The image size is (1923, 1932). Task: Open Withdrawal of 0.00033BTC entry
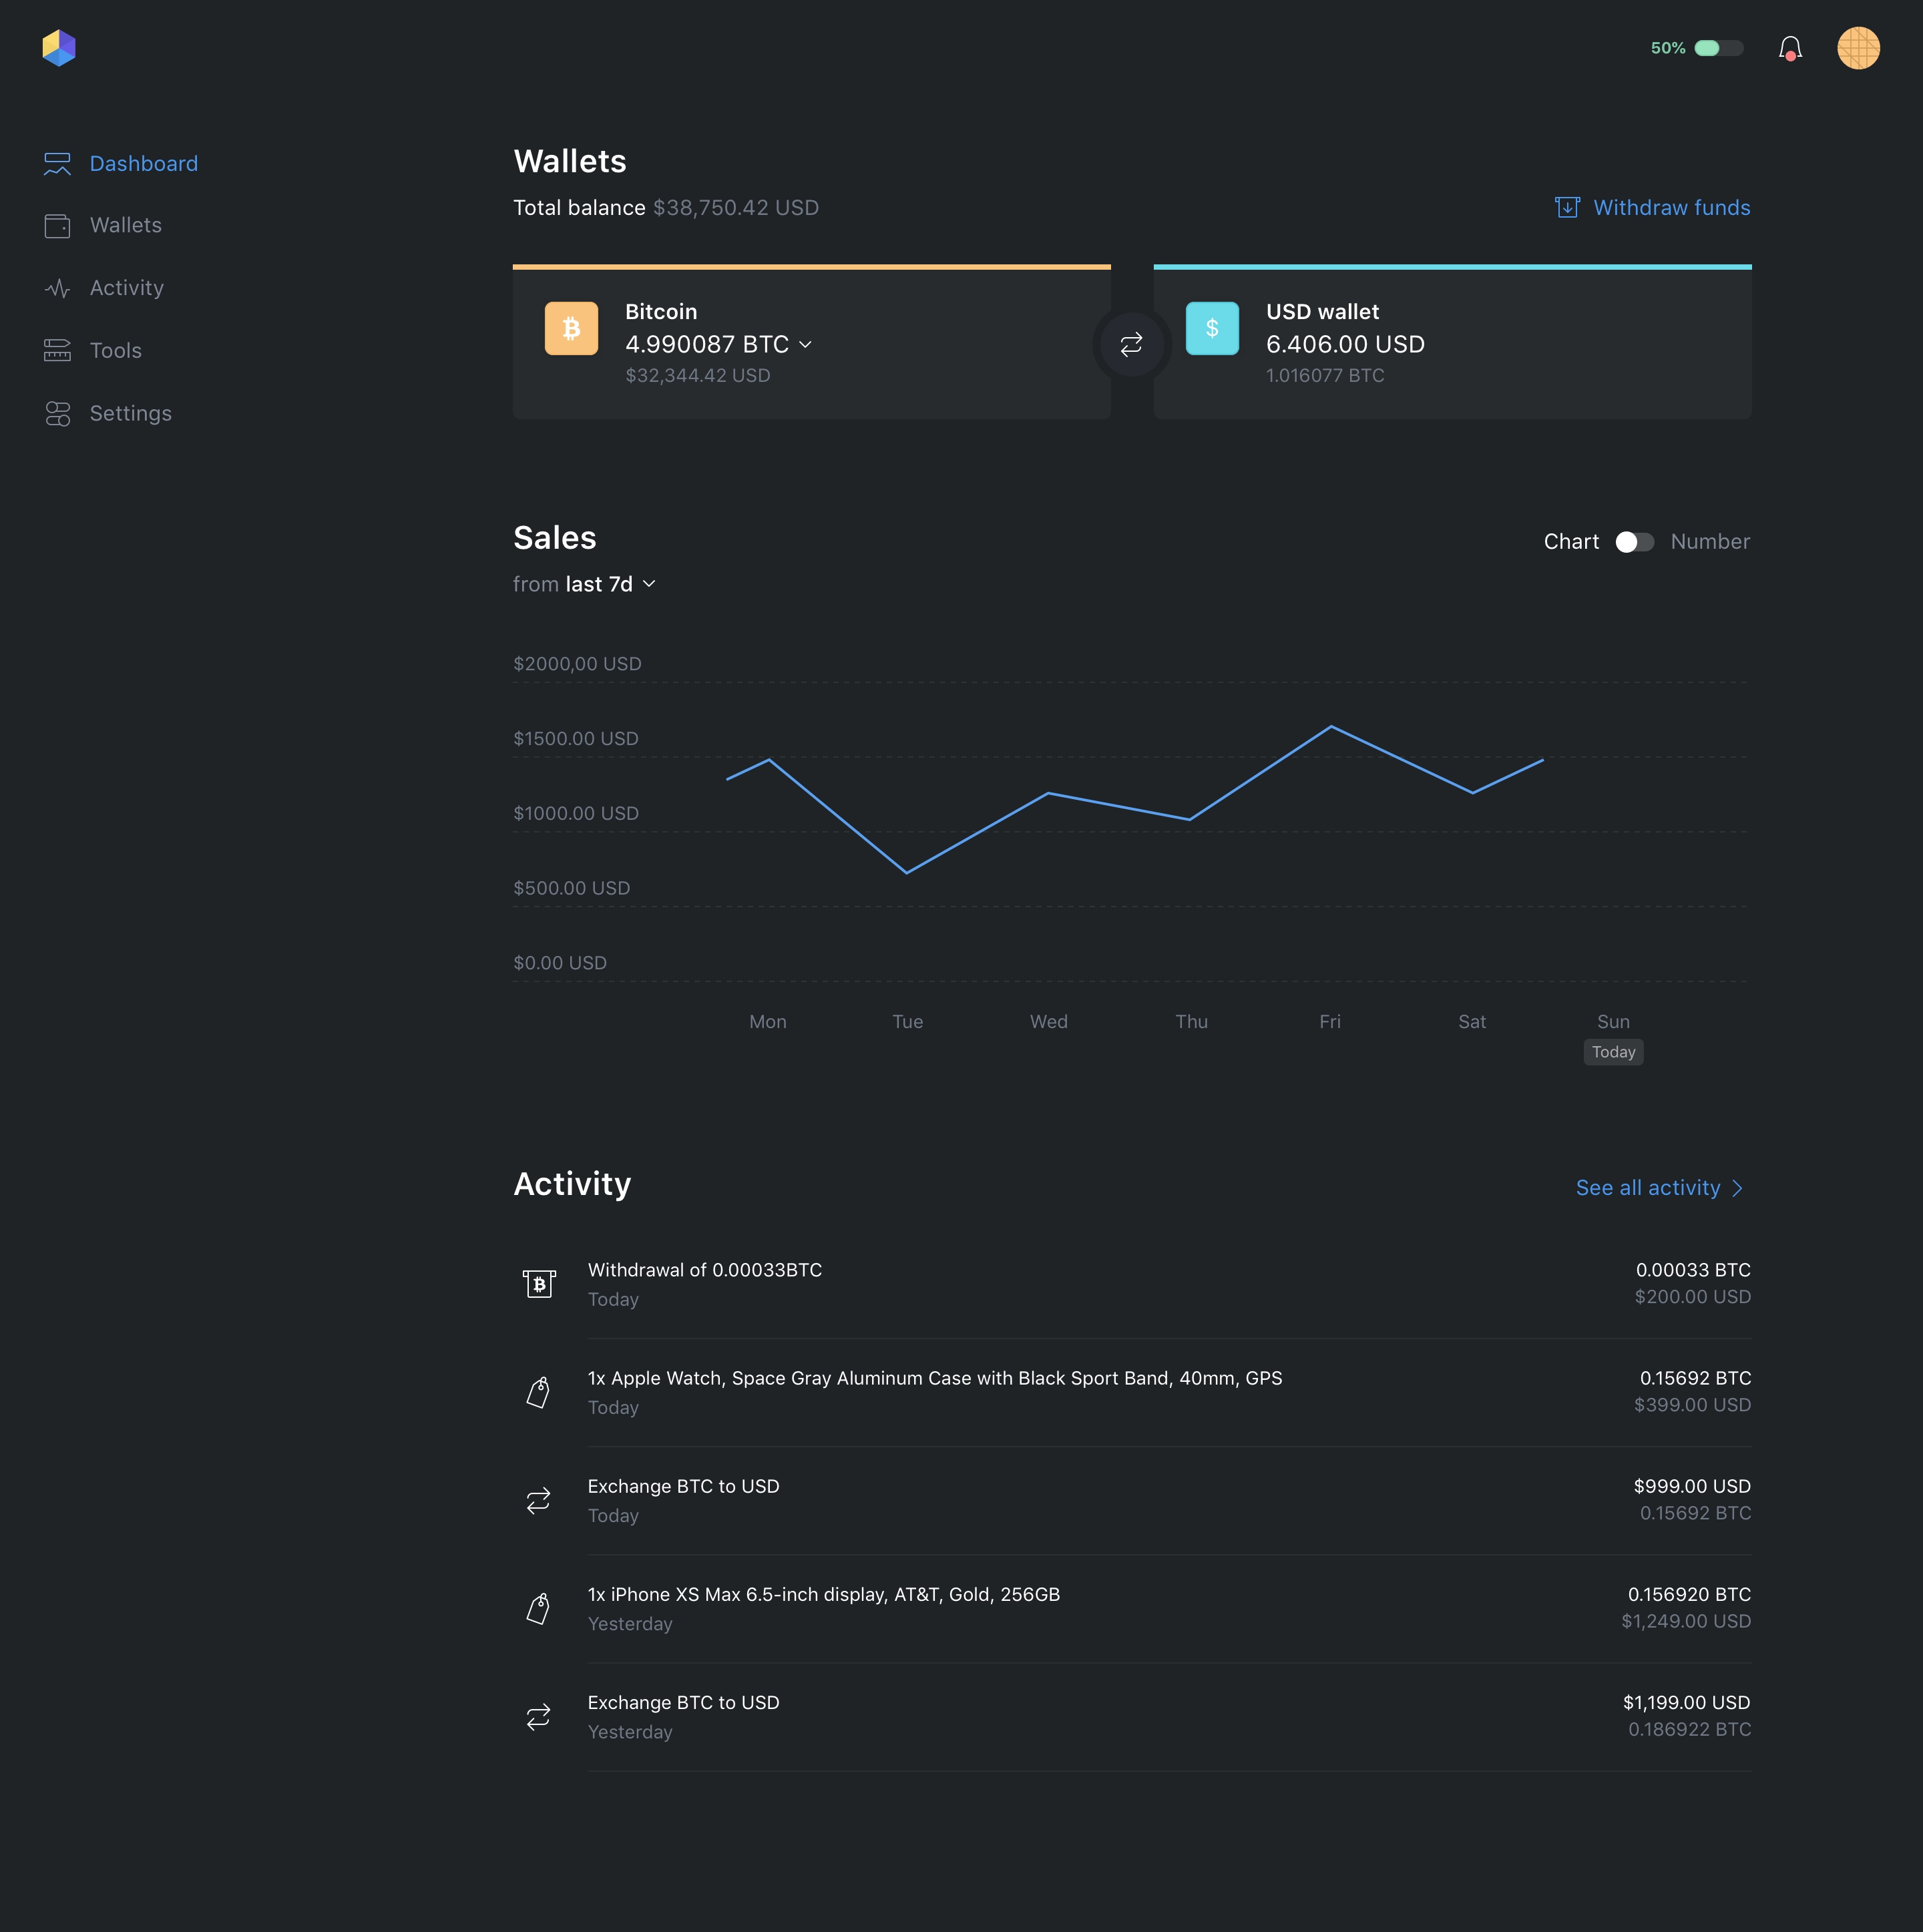coord(1131,1284)
